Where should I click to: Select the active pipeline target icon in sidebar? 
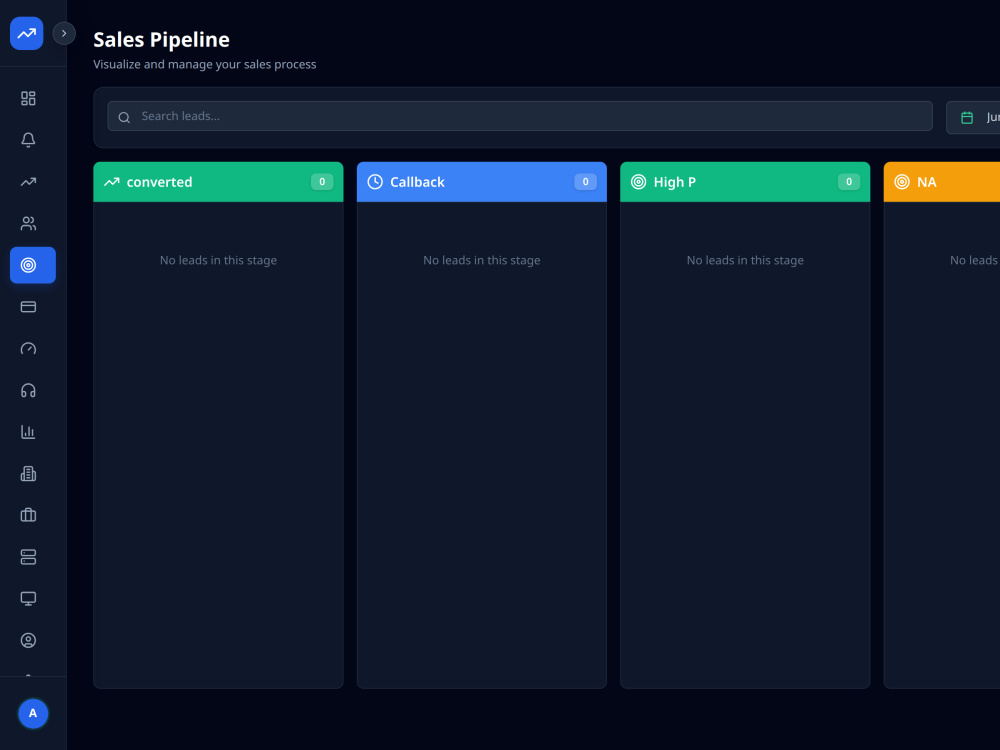coord(33,265)
